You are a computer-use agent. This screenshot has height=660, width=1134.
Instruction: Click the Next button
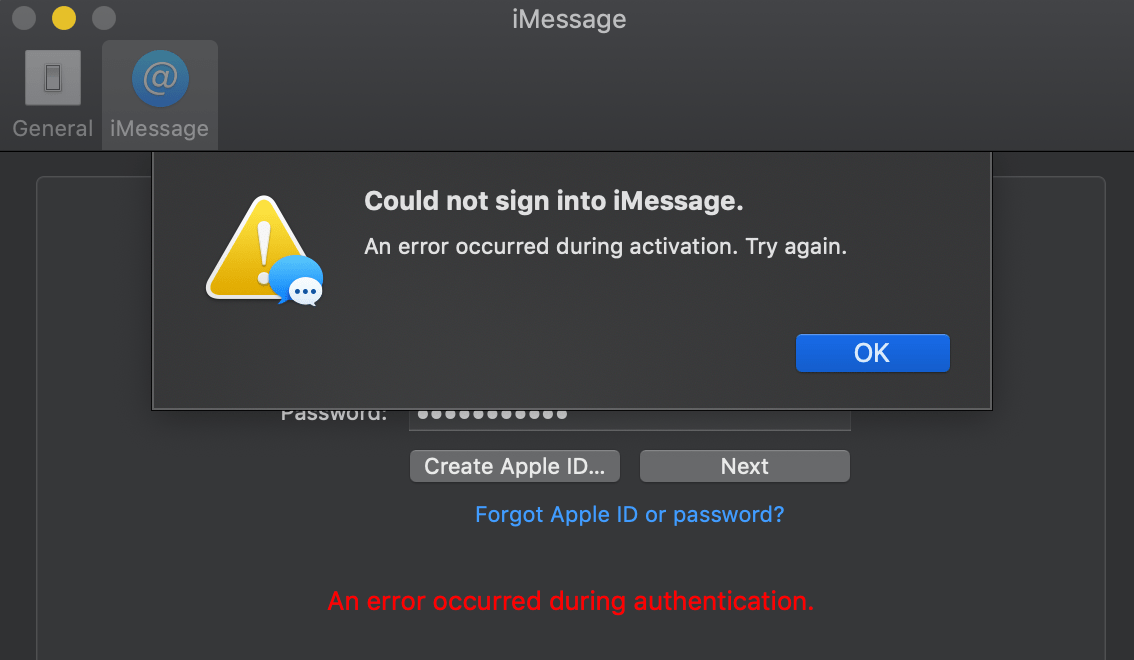[x=744, y=466]
